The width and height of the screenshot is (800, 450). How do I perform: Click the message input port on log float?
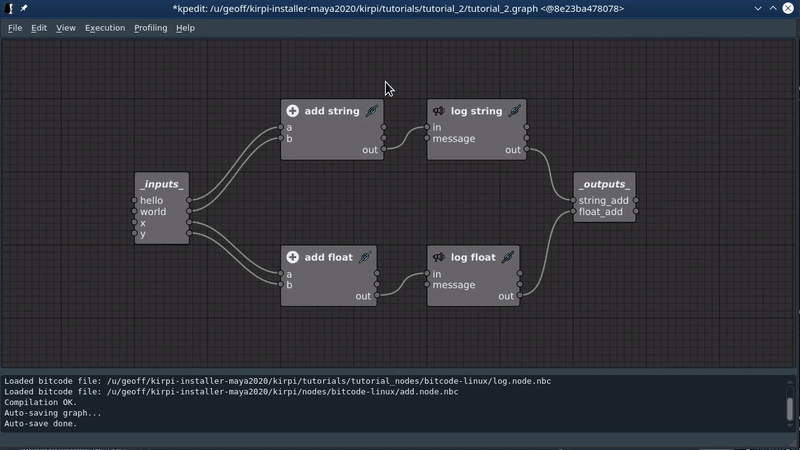(427, 285)
